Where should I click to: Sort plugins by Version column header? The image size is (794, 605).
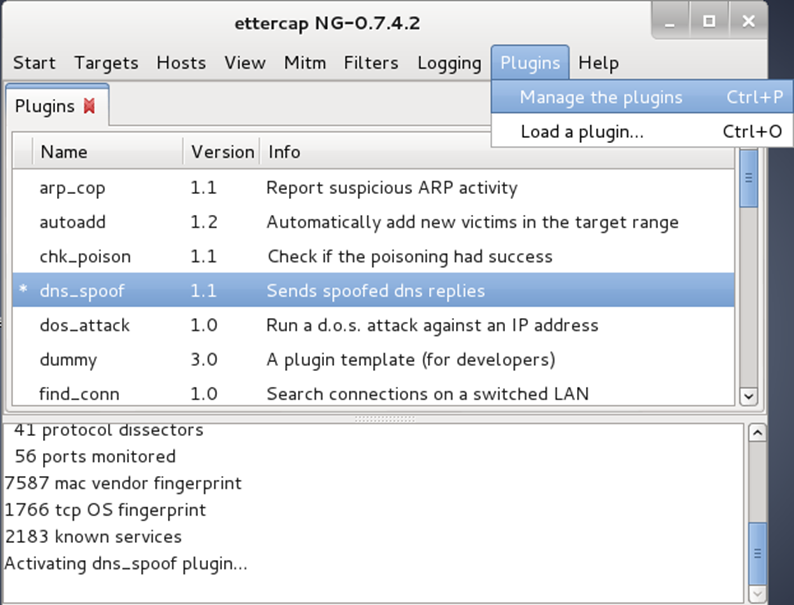222,152
